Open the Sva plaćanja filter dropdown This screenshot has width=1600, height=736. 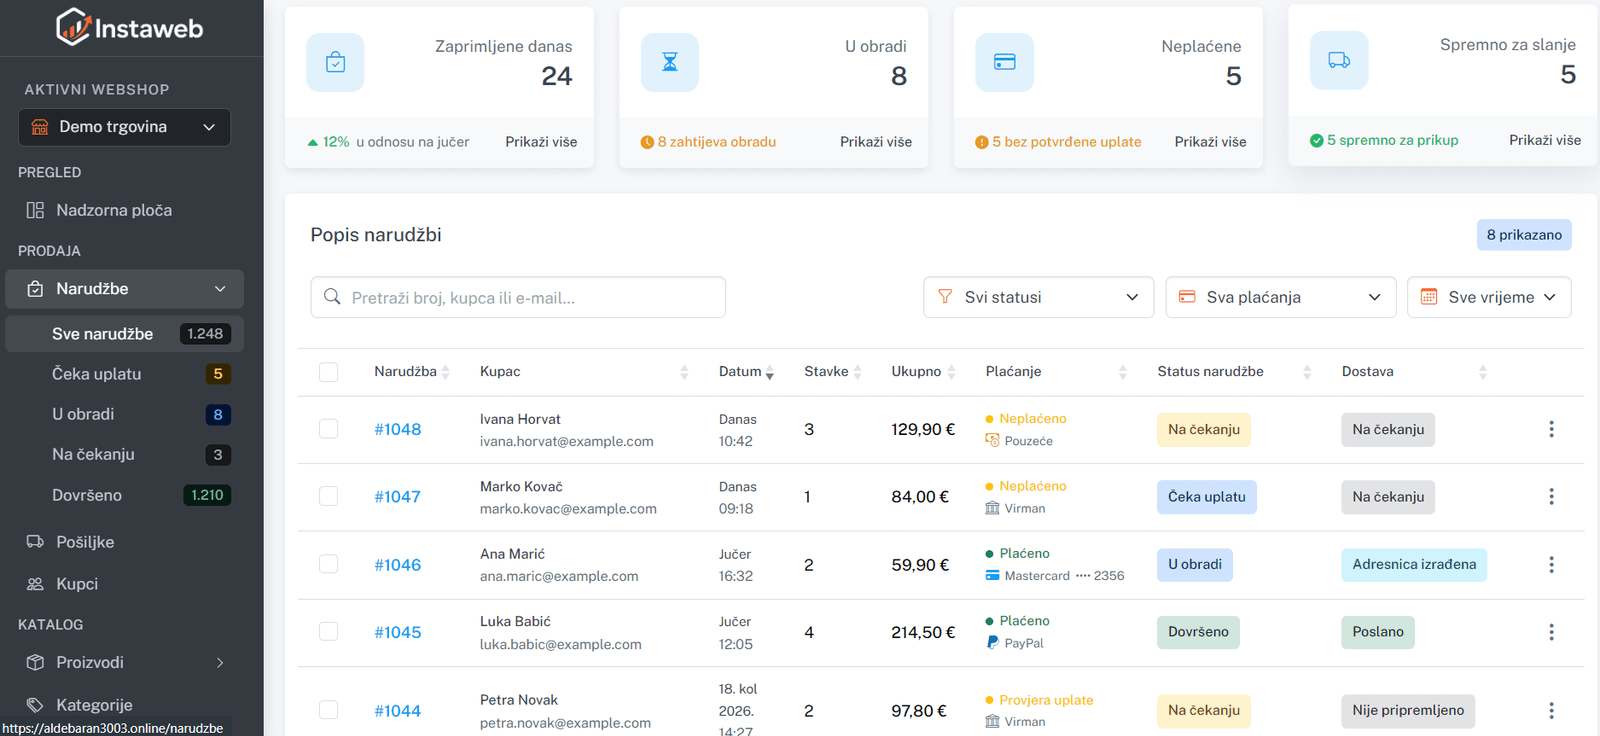[x=1280, y=297]
